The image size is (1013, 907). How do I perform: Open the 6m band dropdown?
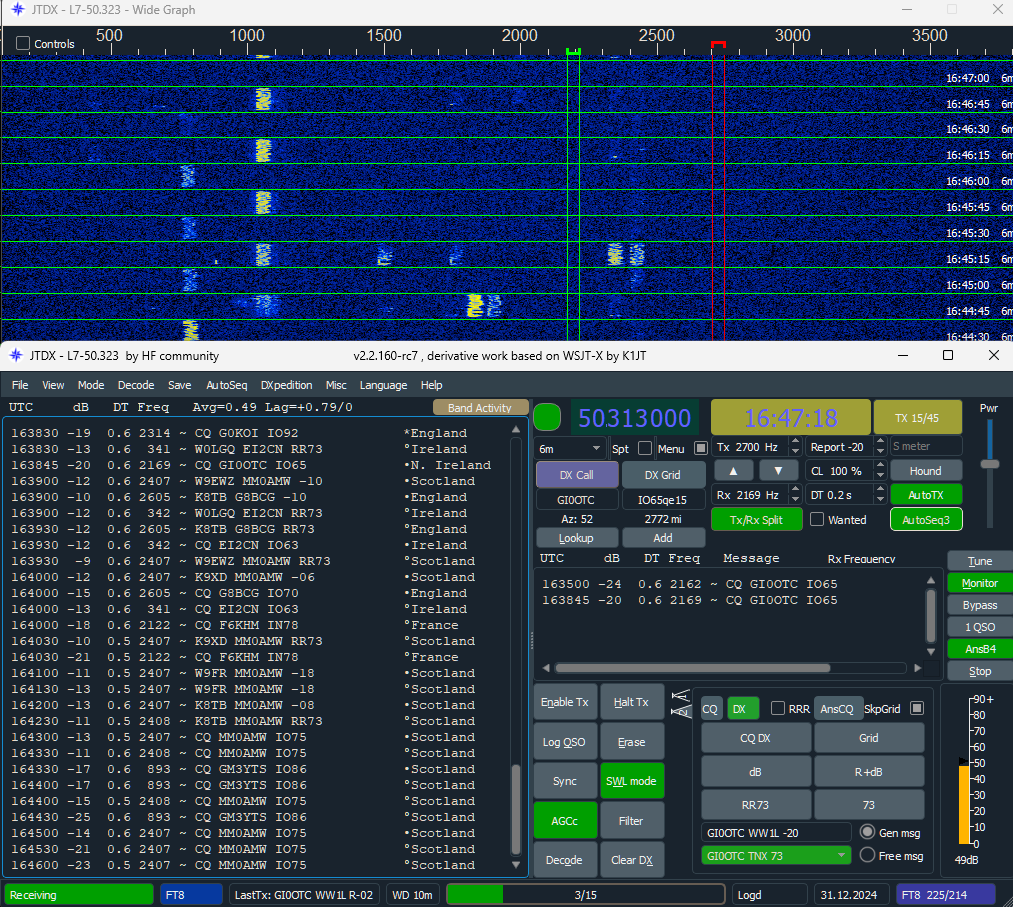(x=569, y=448)
